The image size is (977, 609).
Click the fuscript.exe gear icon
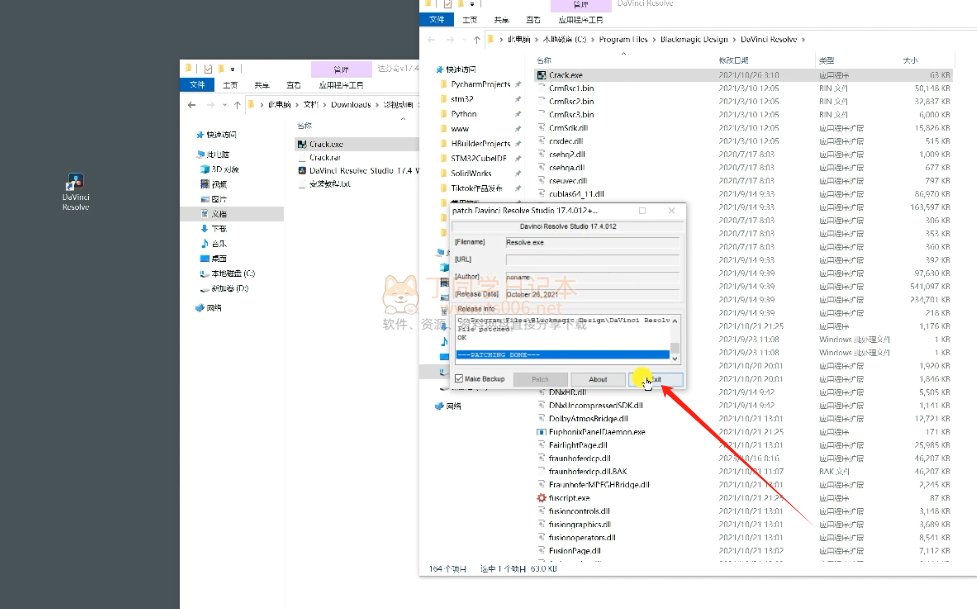[541, 498]
